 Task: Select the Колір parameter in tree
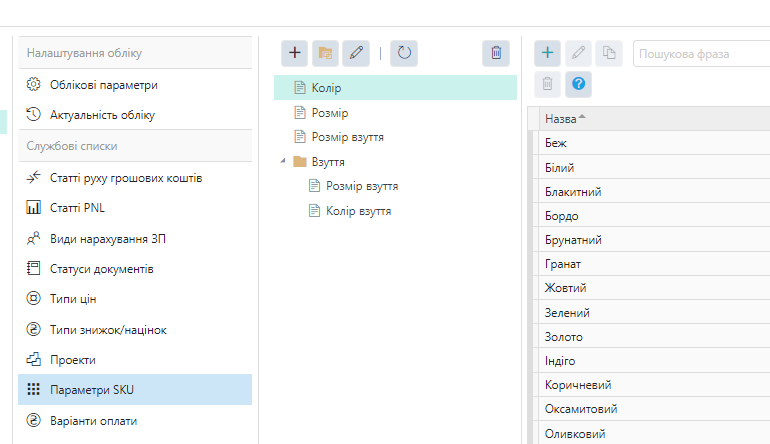(x=327, y=88)
